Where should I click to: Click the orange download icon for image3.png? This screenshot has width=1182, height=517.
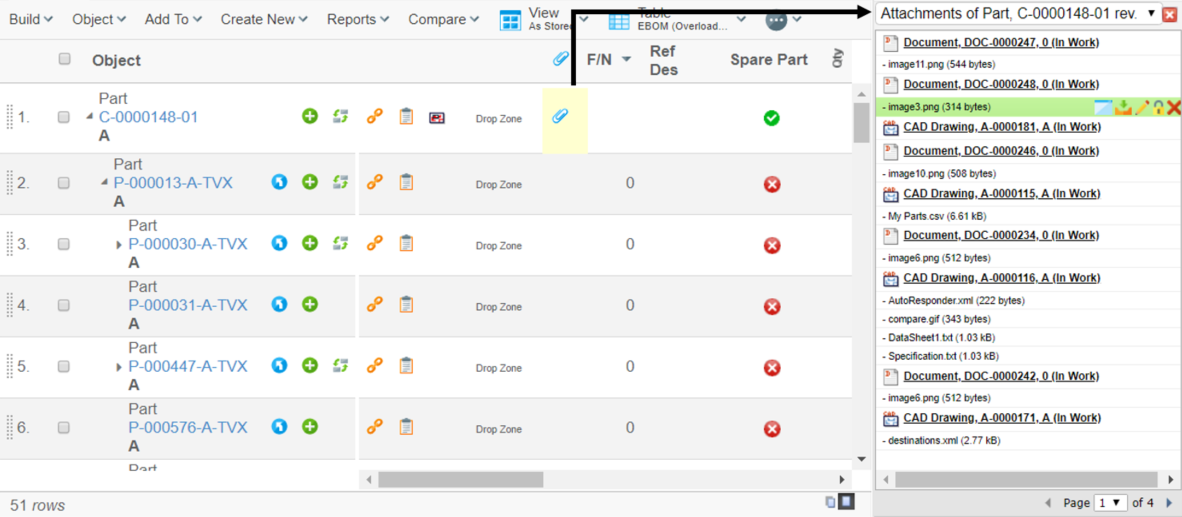click(x=1123, y=107)
